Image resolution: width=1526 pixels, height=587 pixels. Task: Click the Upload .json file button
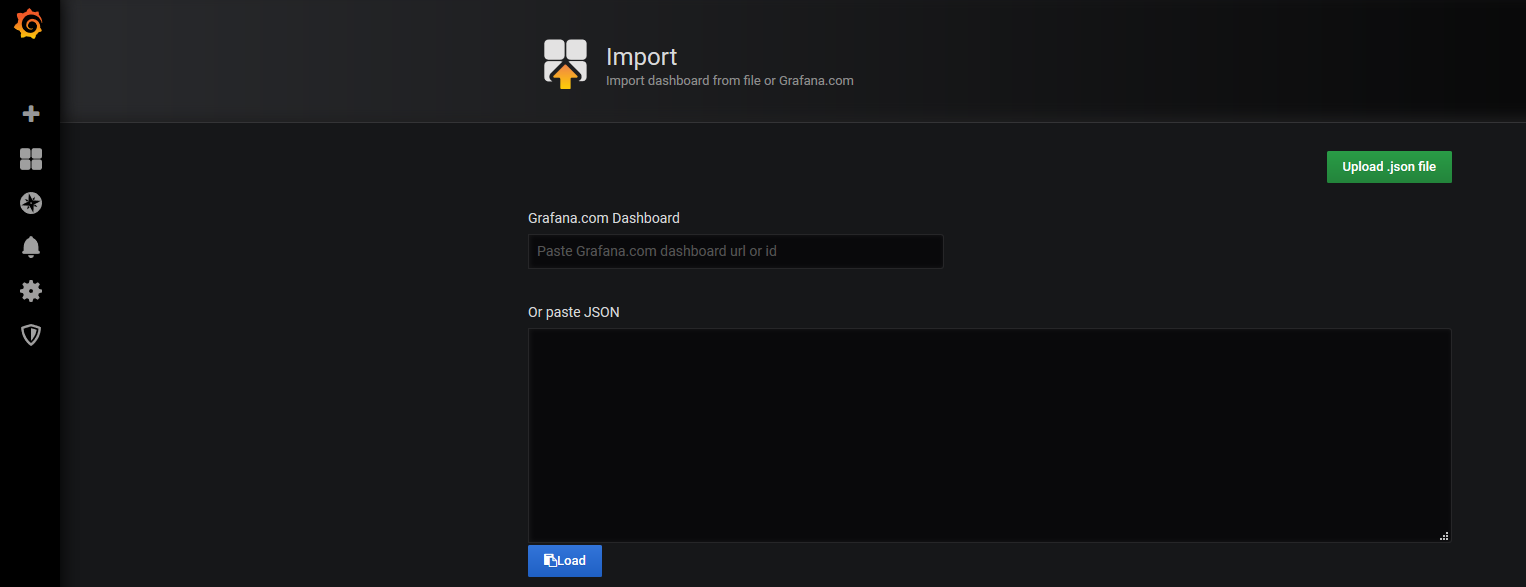1389,167
